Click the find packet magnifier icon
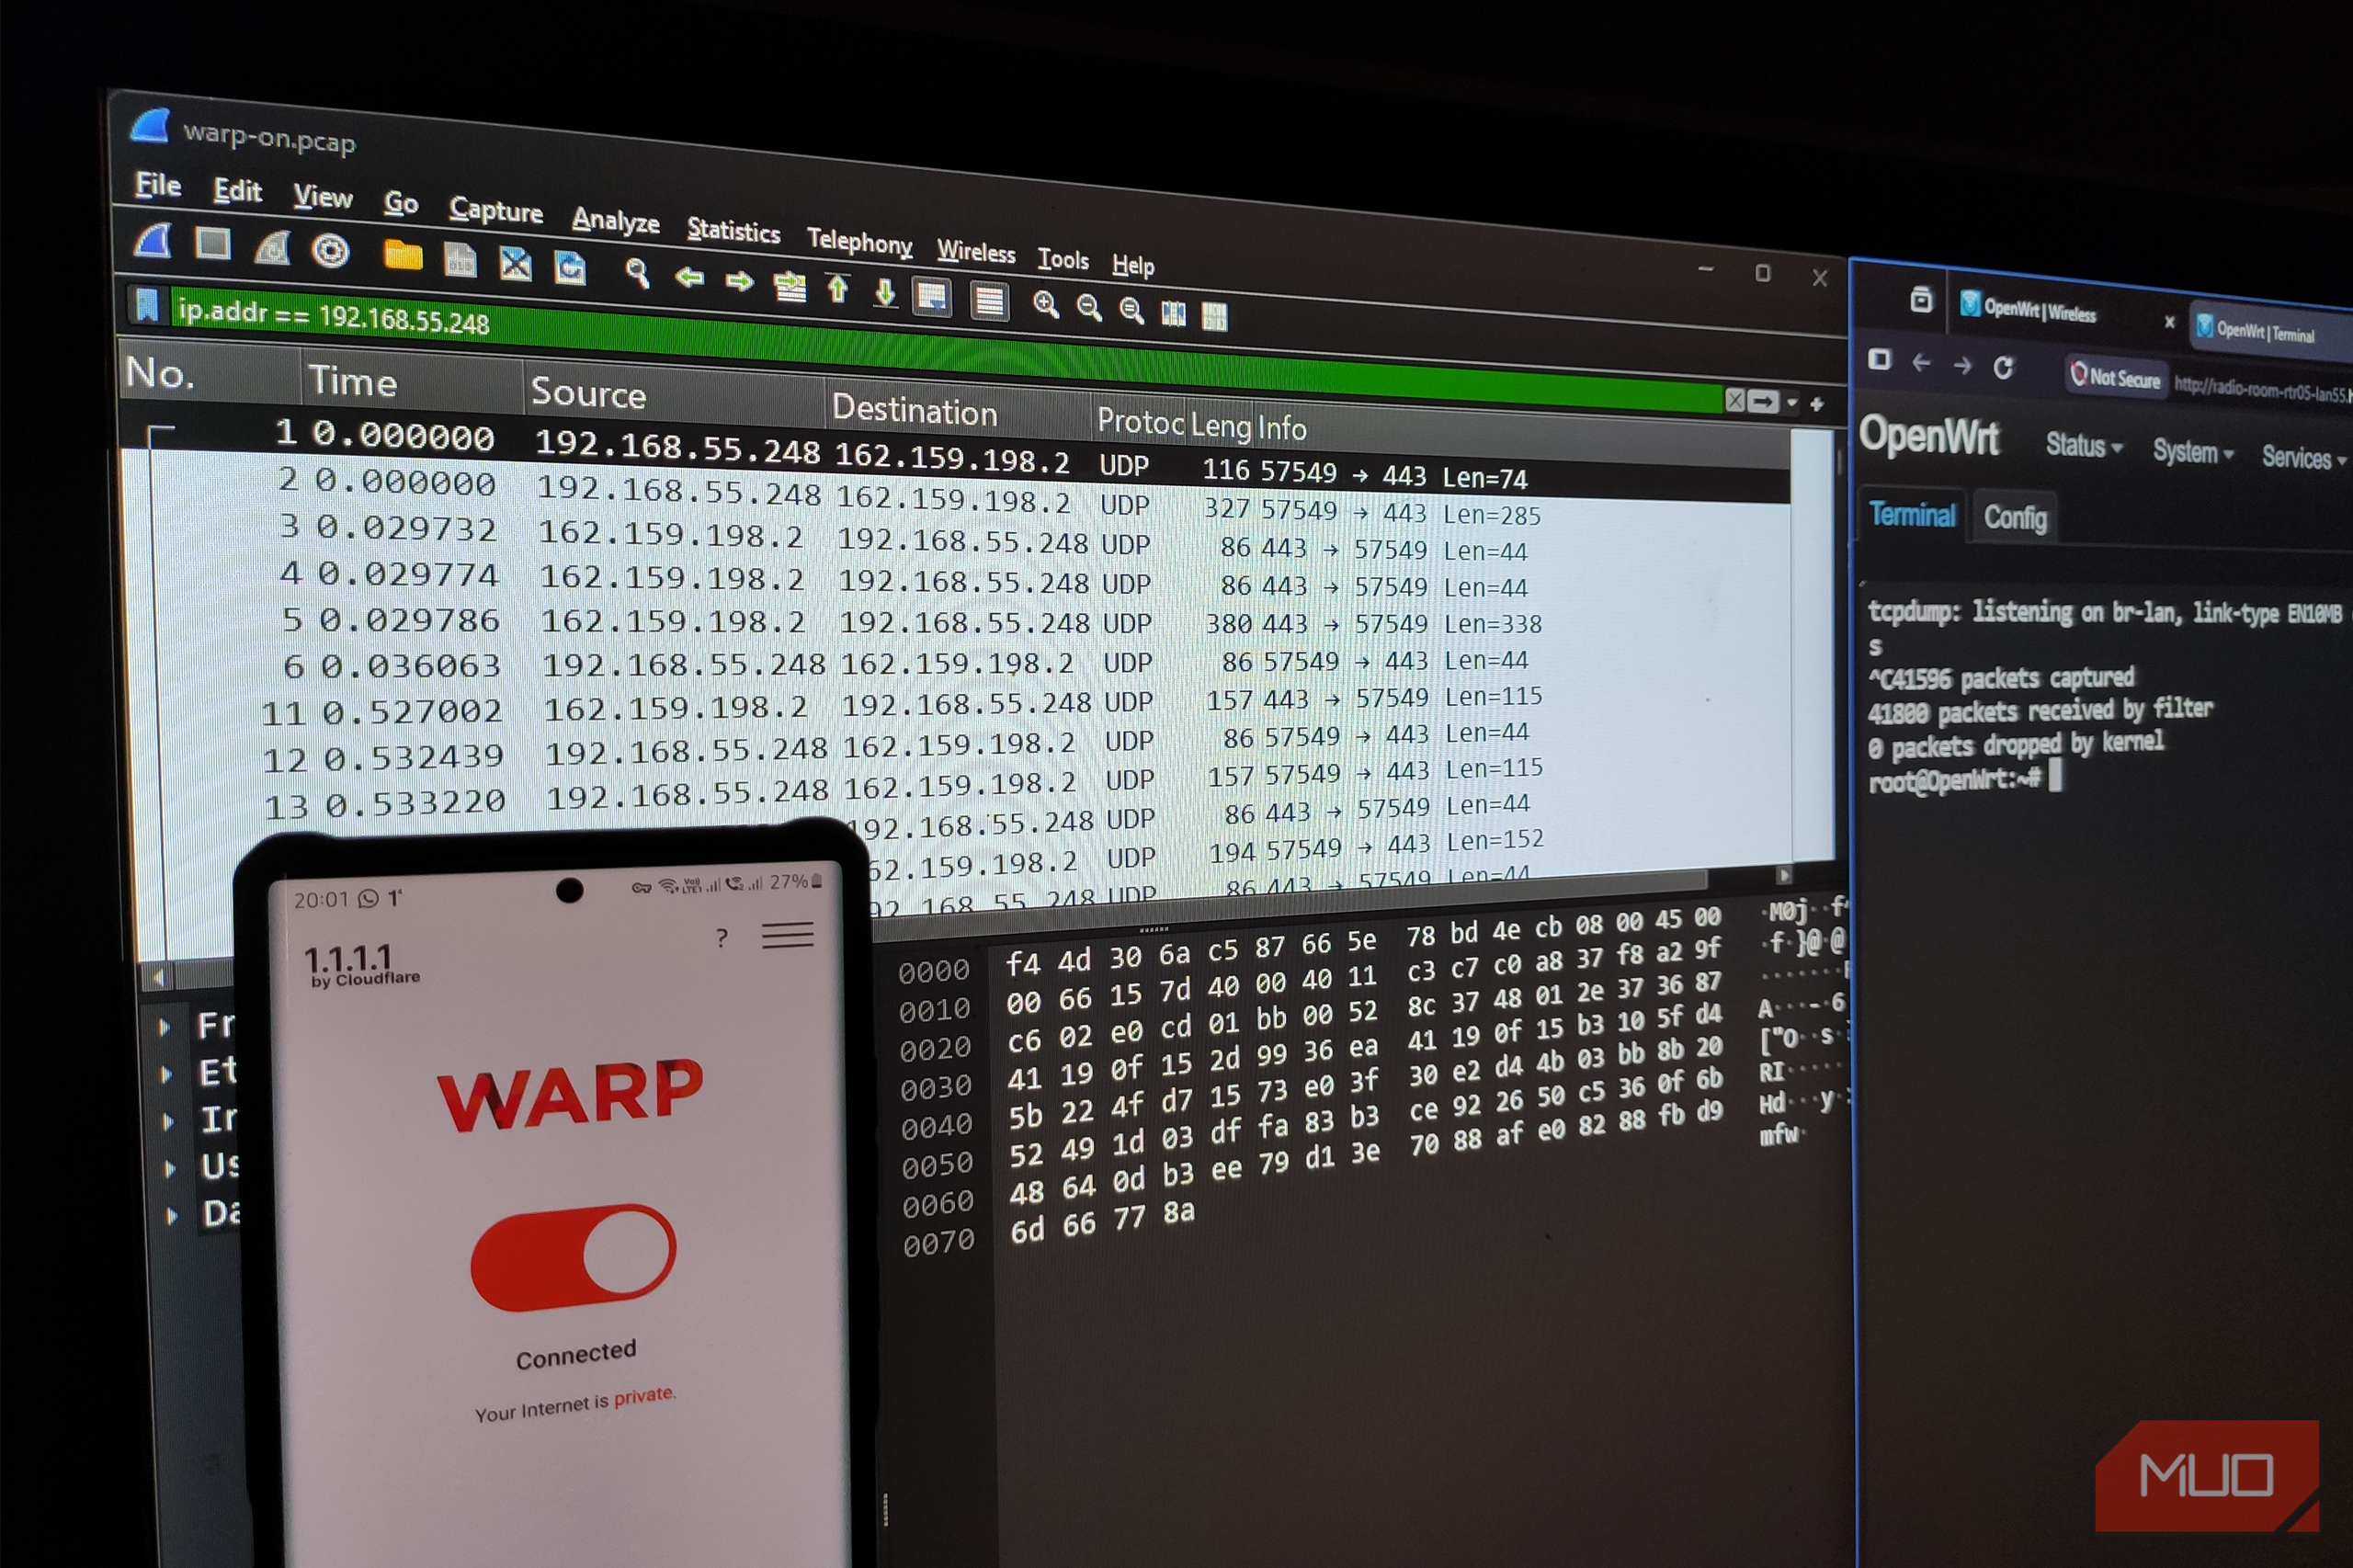The image size is (2353, 1568). click(636, 272)
